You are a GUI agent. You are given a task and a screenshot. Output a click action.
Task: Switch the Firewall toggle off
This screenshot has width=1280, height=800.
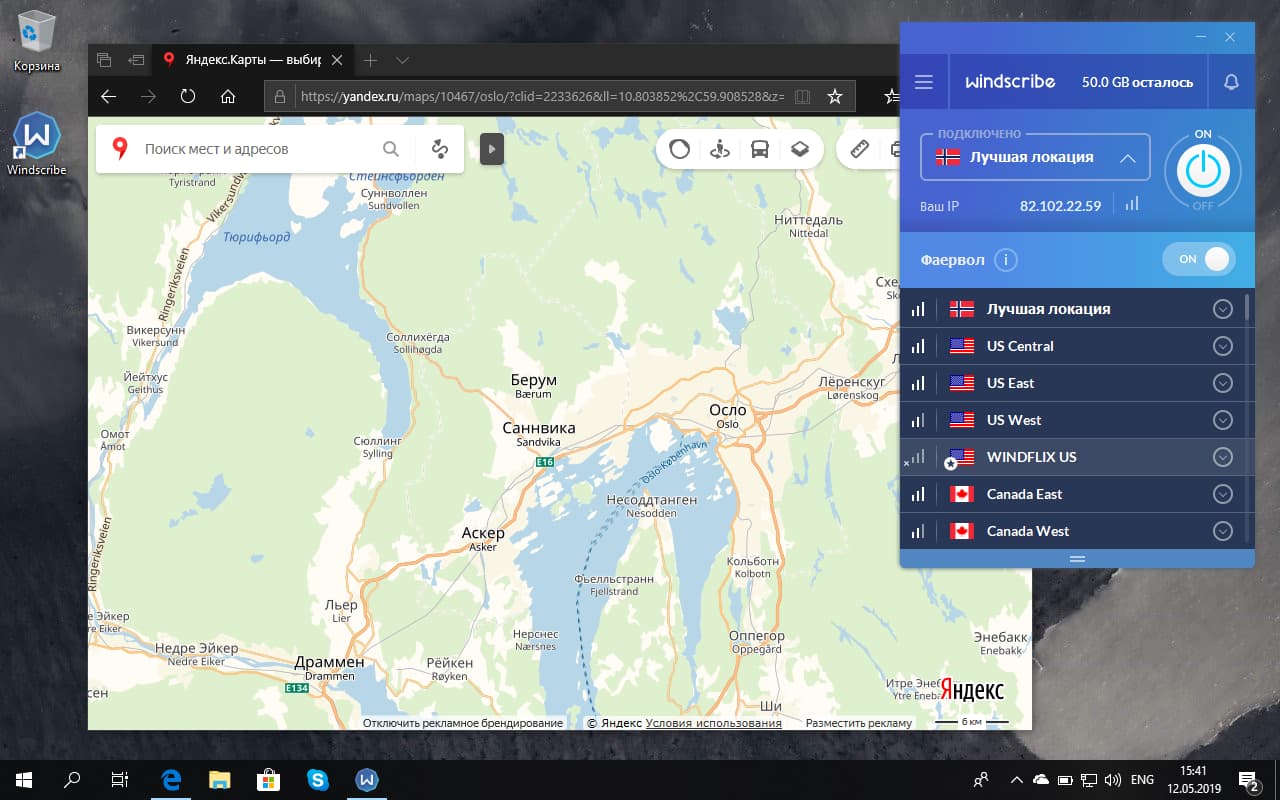tap(1198, 259)
